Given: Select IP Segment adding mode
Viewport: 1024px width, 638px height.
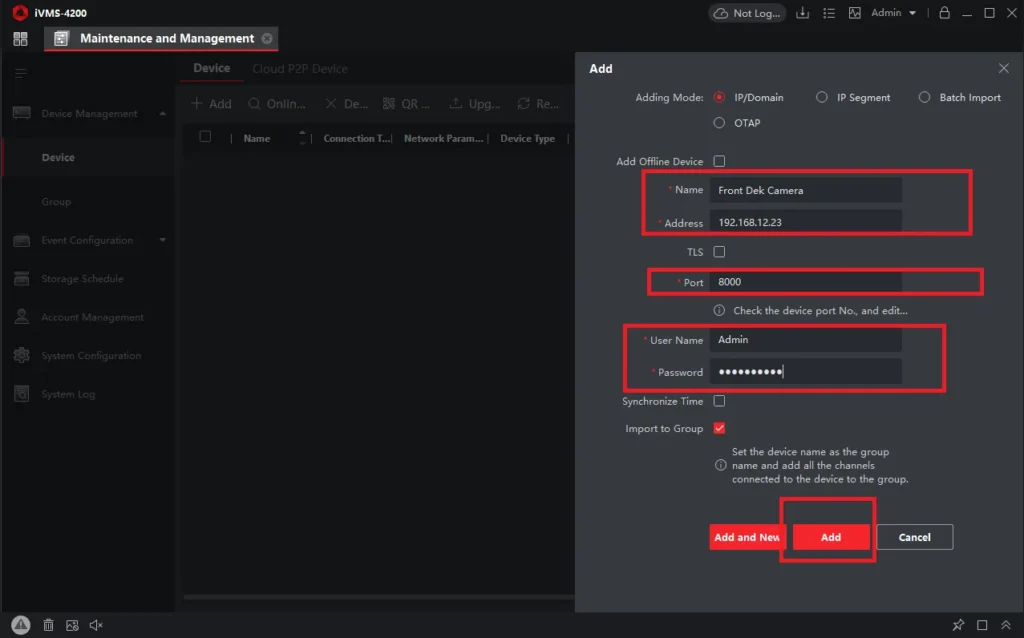Looking at the screenshot, I should click(x=822, y=97).
